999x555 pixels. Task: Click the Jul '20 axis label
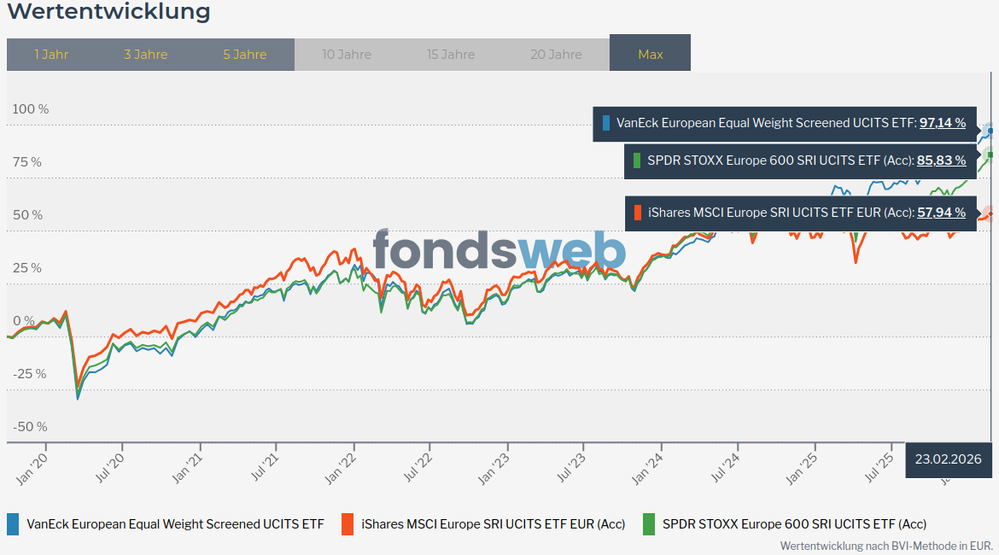click(109, 468)
